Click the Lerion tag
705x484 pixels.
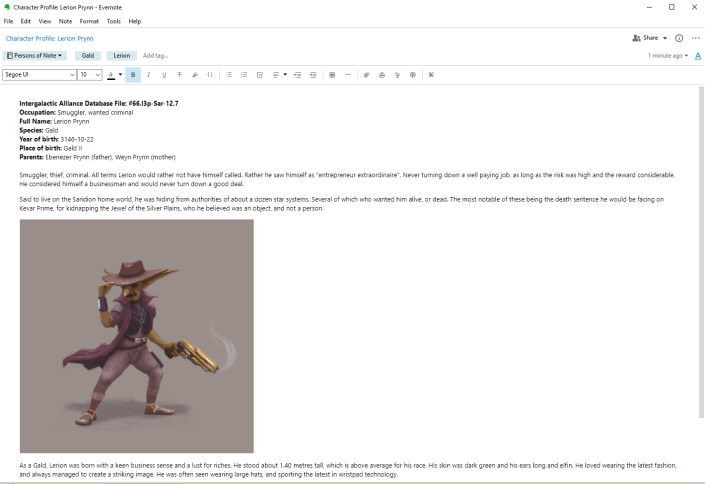click(x=121, y=56)
